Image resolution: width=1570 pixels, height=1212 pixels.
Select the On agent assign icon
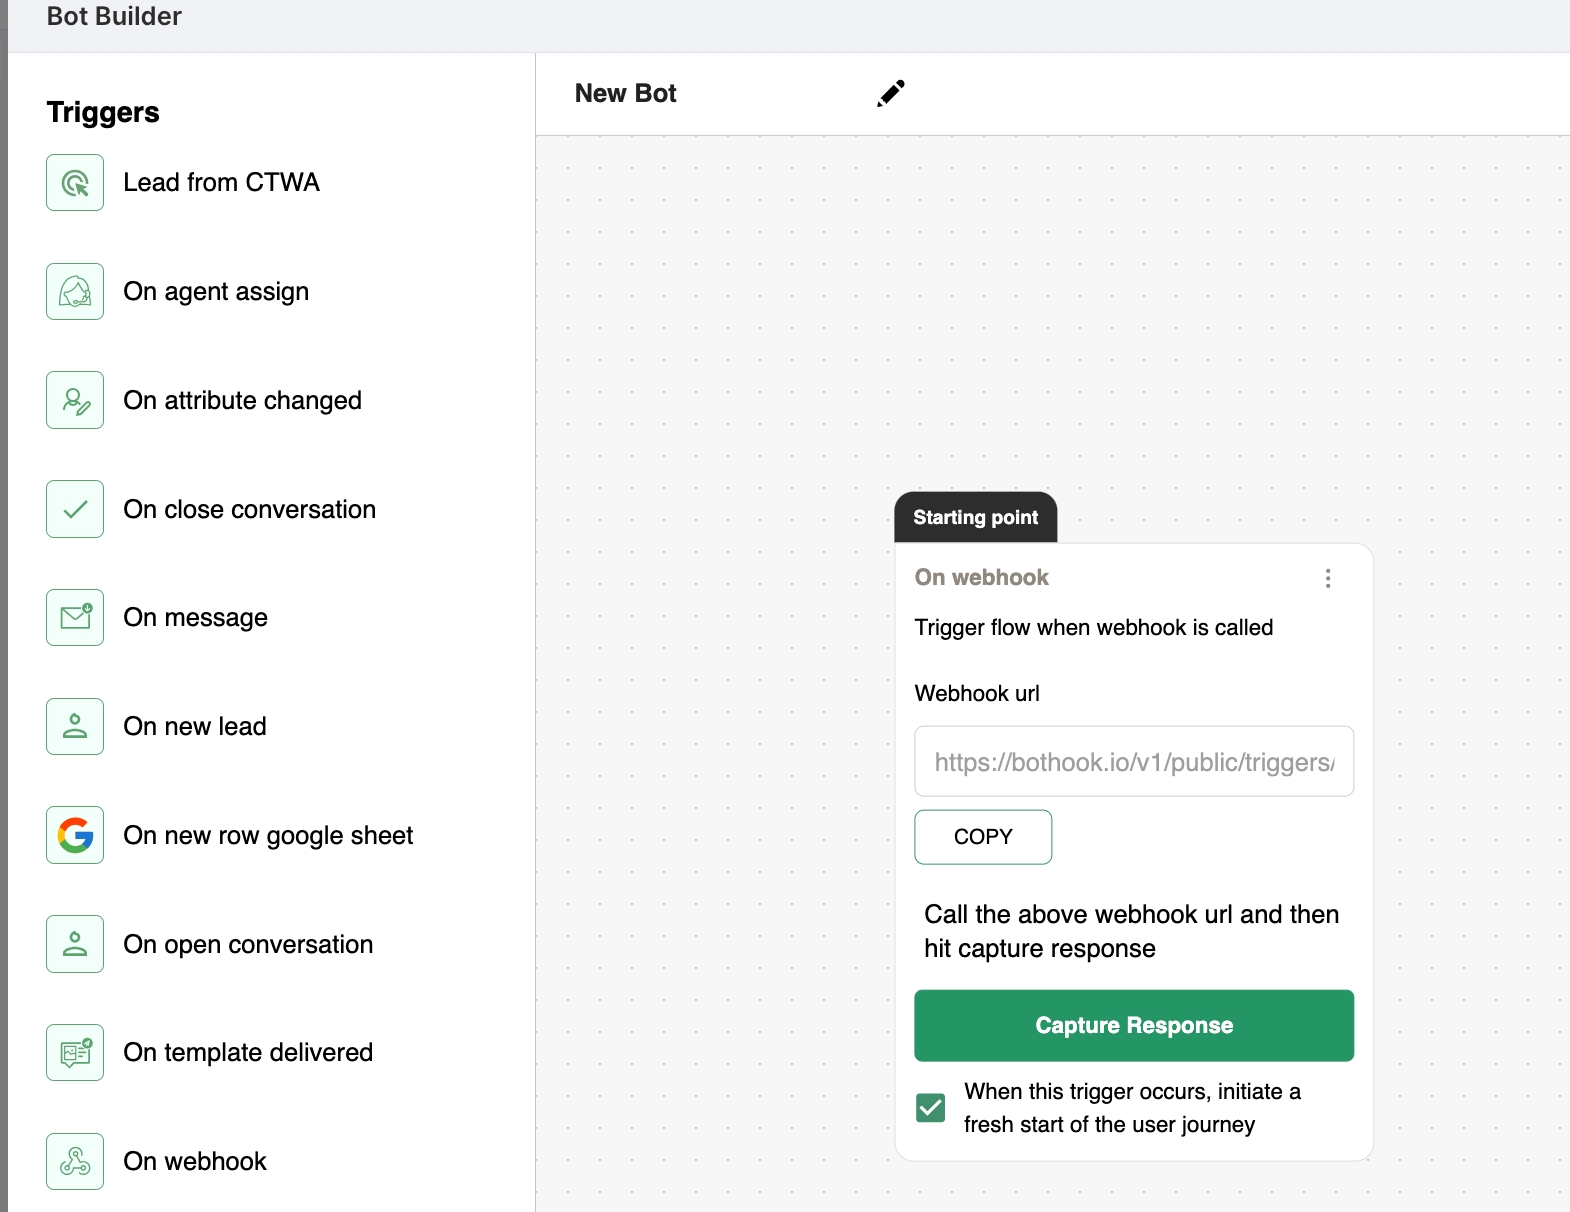(75, 292)
